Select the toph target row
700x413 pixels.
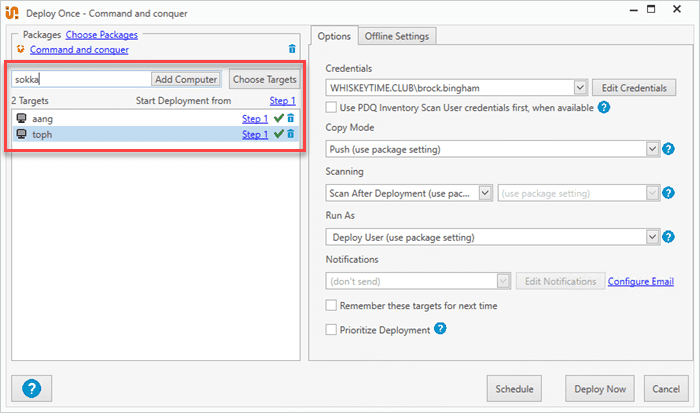click(x=156, y=134)
